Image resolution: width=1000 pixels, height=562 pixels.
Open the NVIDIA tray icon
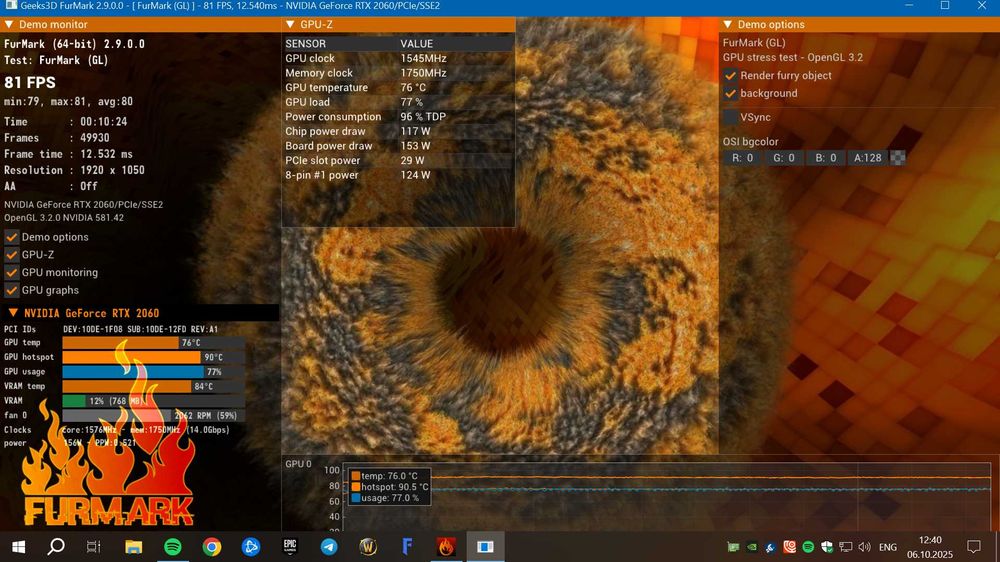coord(753,547)
